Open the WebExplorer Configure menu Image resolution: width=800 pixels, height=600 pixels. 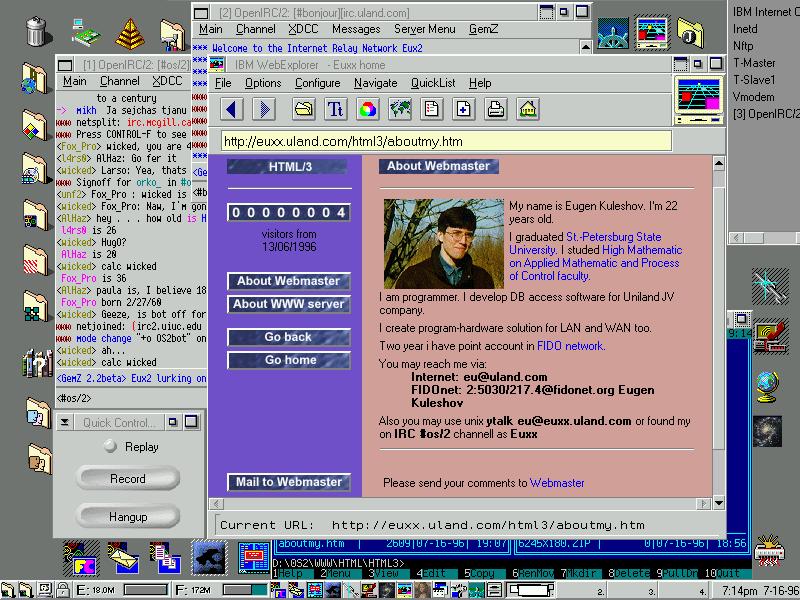tap(317, 83)
